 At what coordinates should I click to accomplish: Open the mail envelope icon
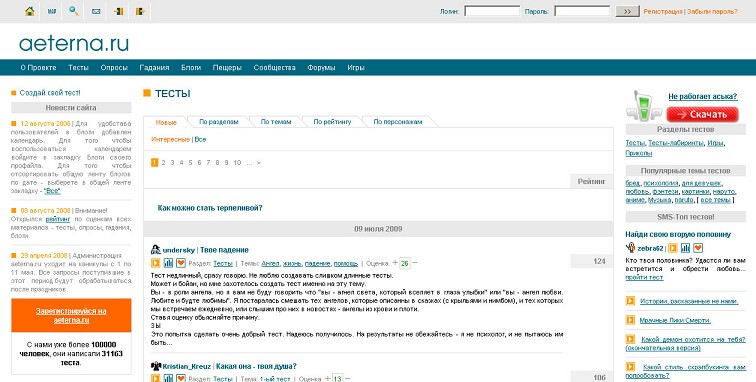coord(96,11)
